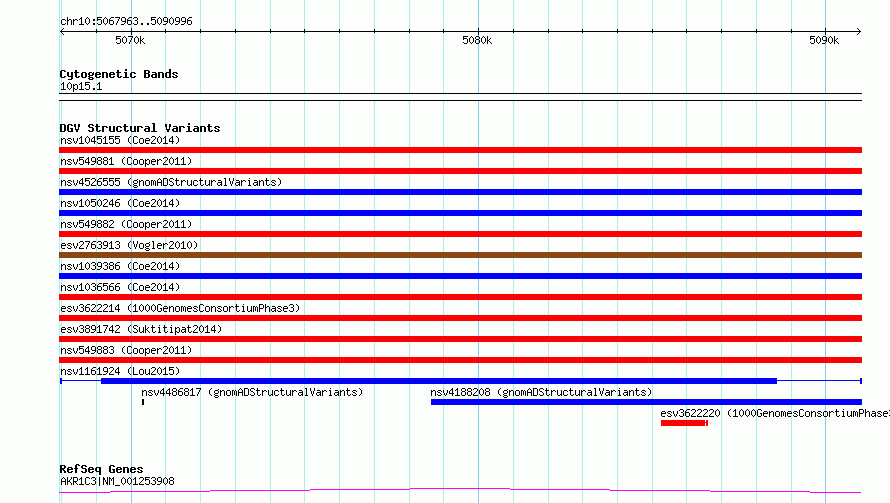This screenshot has height=503, width=890.
Task: Click the red bar under nsv1036566
Action: pyautogui.click(x=460, y=297)
